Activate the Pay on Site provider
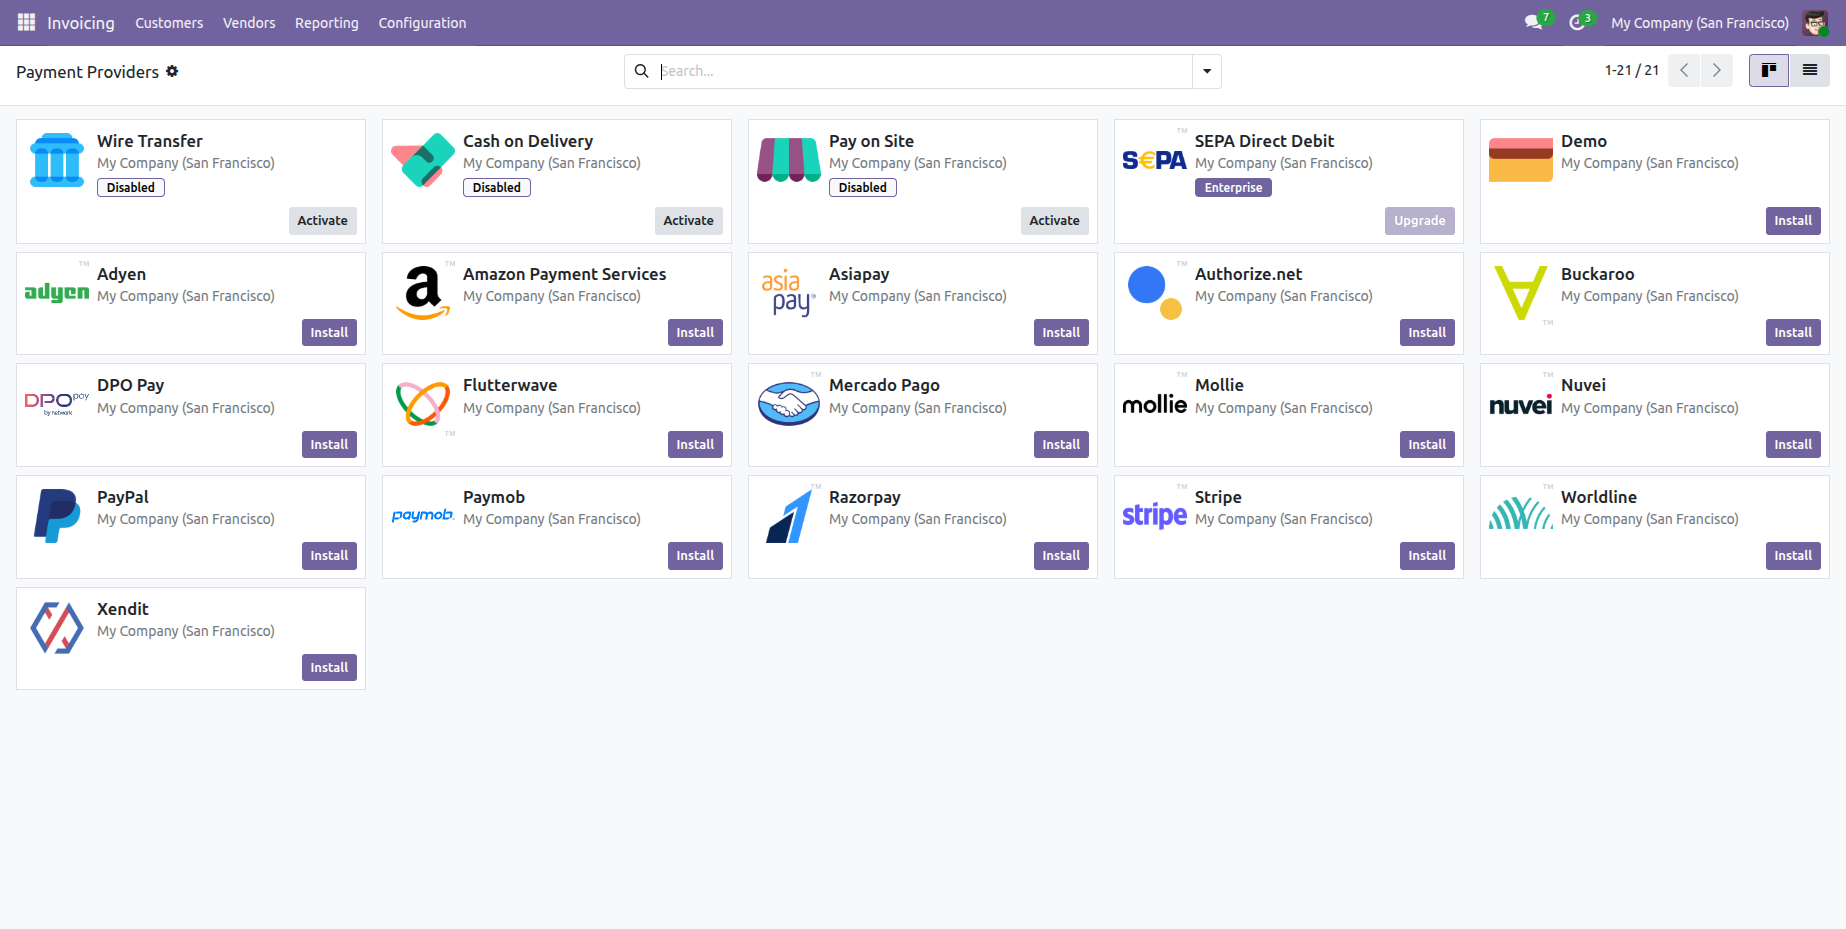 [x=1055, y=221]
